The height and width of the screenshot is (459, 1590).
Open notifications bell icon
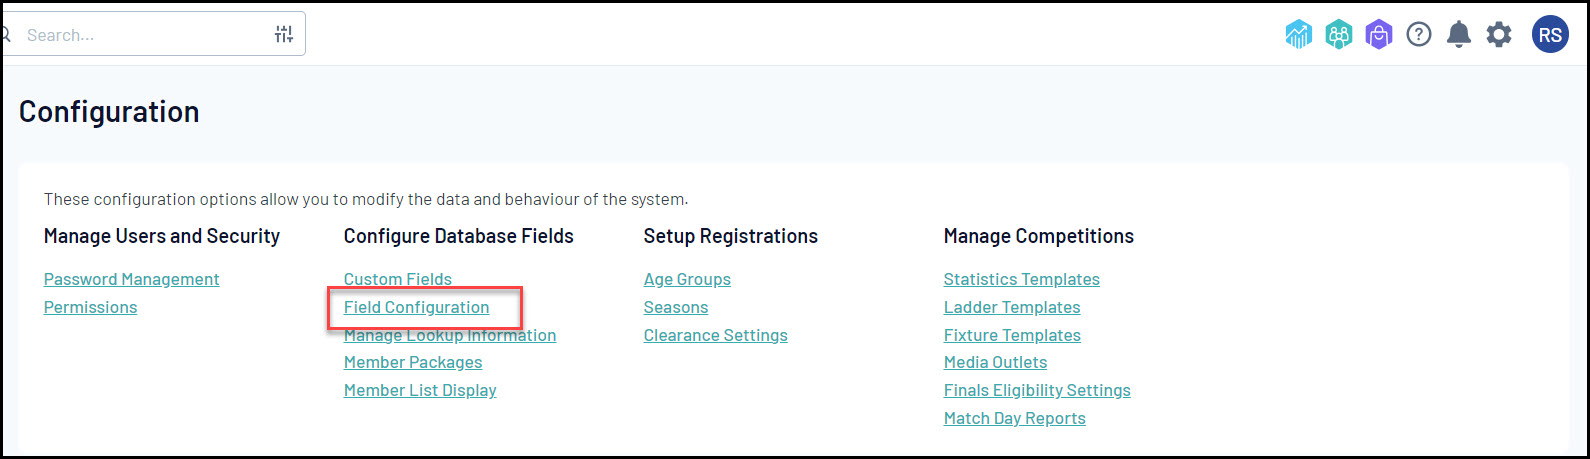(x=1459, y=35)
